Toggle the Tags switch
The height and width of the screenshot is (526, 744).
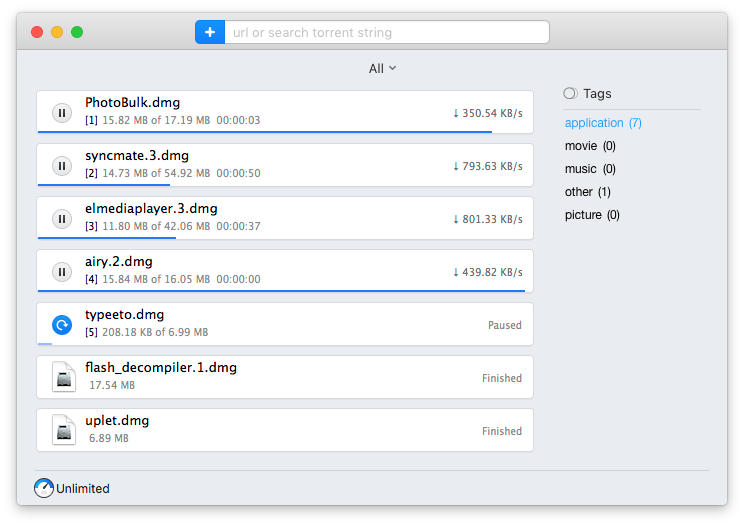point(570,93)
